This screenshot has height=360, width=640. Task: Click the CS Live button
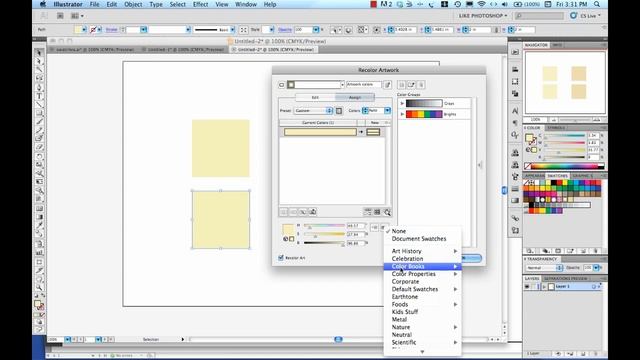(586, 16)
